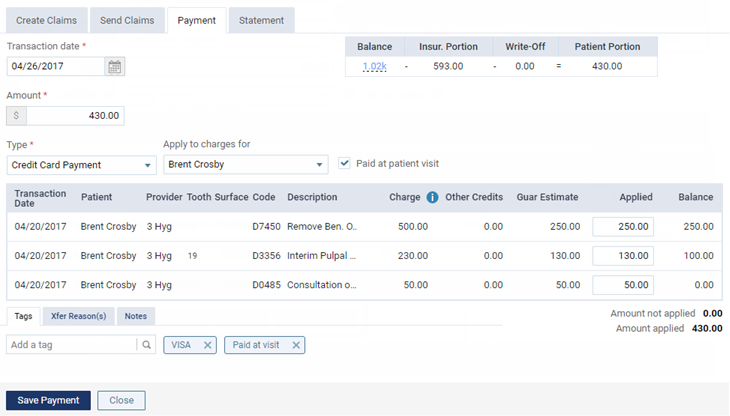
Task: Switch to the Create Claims tab
Action: (47, 20)
